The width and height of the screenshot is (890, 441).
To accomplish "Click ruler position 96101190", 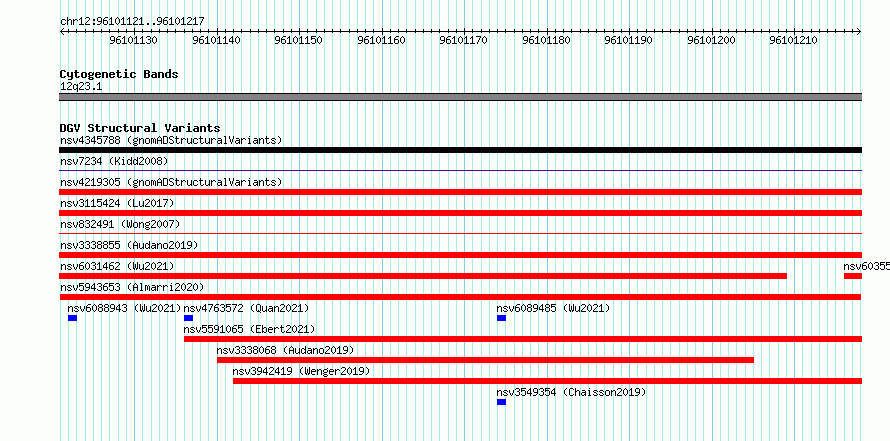I will (628, 40).
